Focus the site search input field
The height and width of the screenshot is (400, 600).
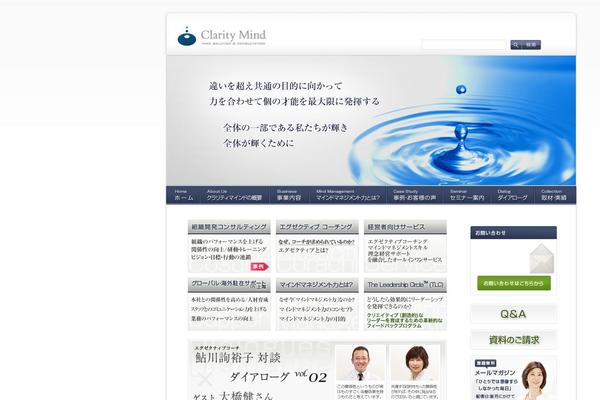[464, 45]
